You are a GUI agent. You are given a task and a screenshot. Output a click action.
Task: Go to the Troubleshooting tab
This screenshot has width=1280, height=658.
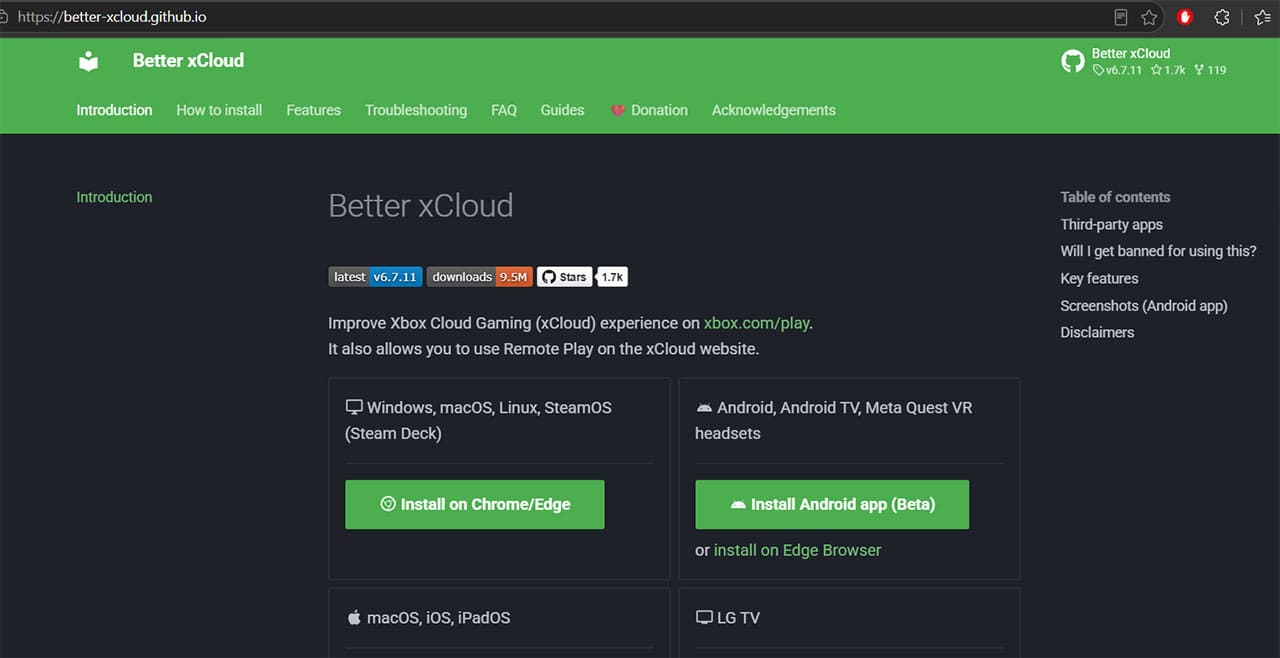[x=416, y=110]
